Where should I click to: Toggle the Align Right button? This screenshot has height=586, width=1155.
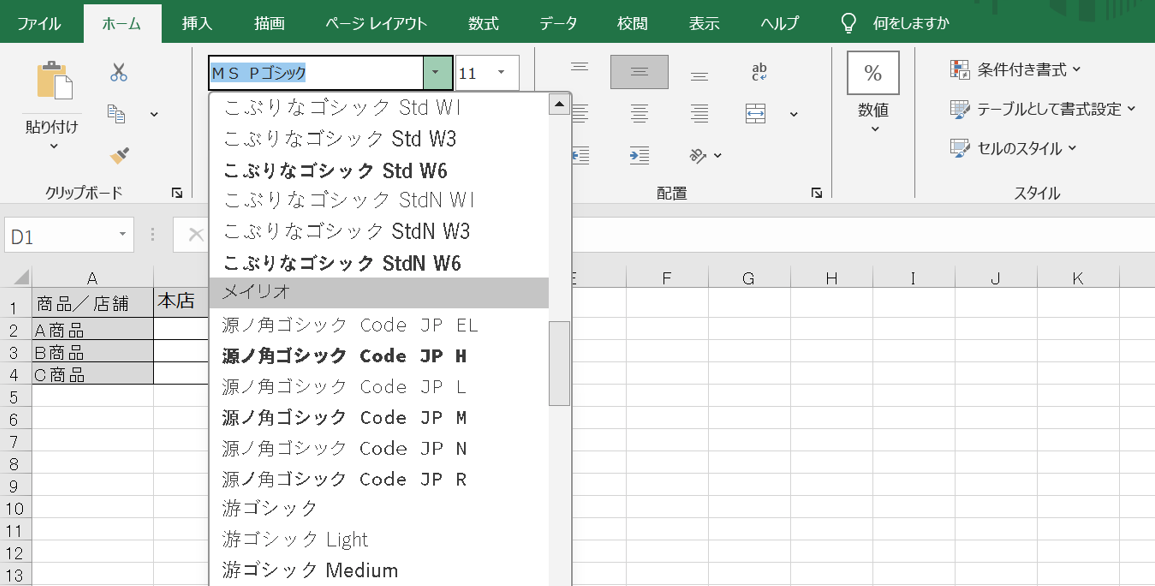pyautogui.click(x=699, y=114)
